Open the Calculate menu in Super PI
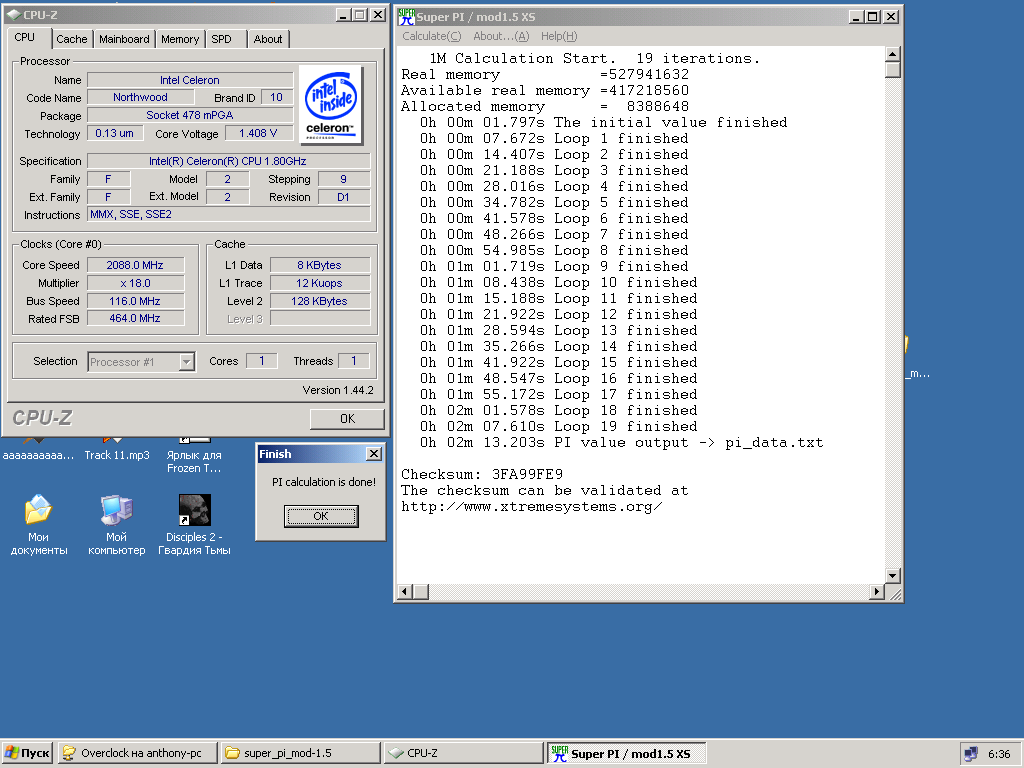The width and height of the screenshot is (1024, 768). click(432, 37)
